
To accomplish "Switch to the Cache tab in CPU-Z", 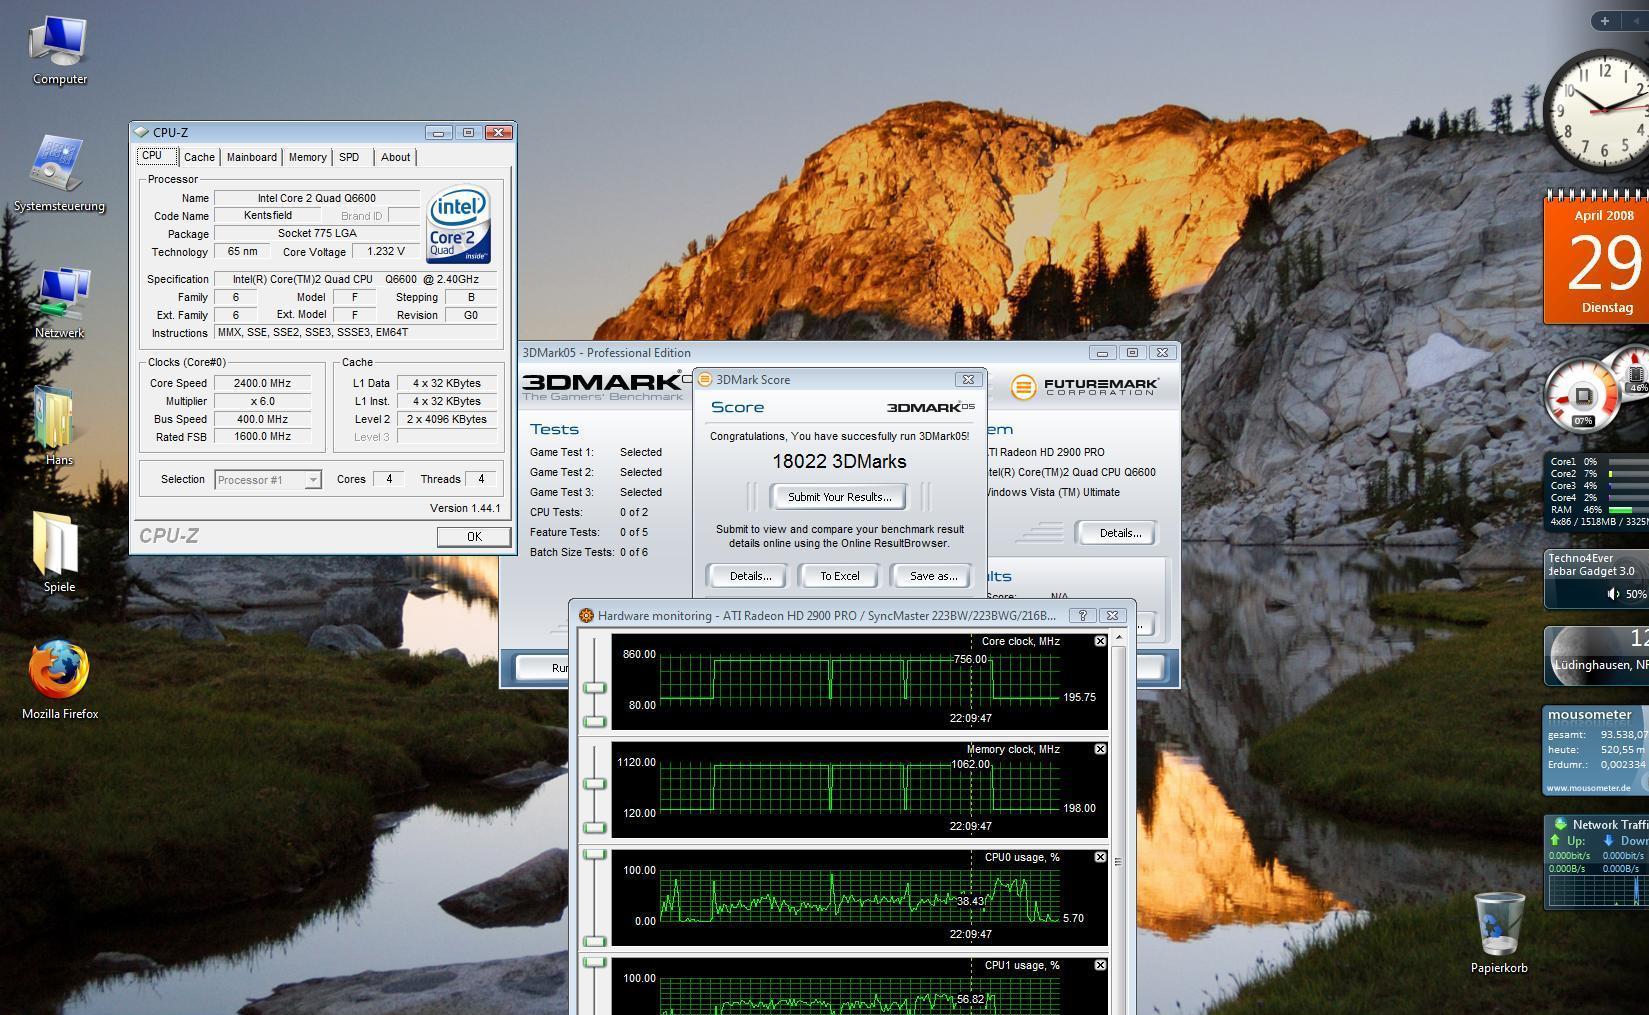I will (x=199, y=157).
